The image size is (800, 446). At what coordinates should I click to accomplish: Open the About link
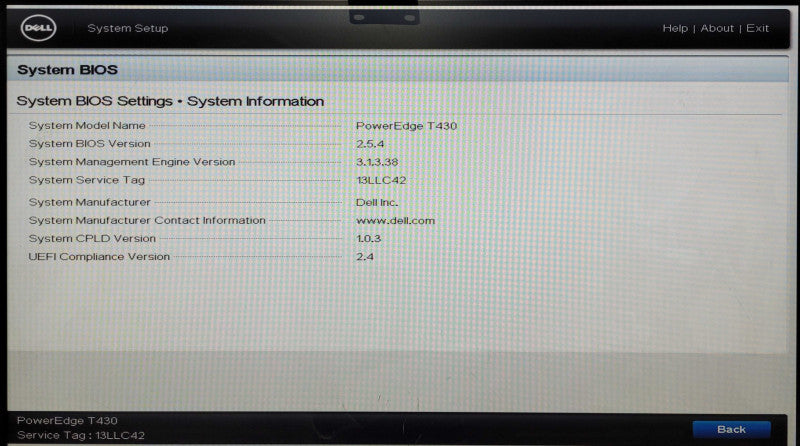click(x=717, y=28)
